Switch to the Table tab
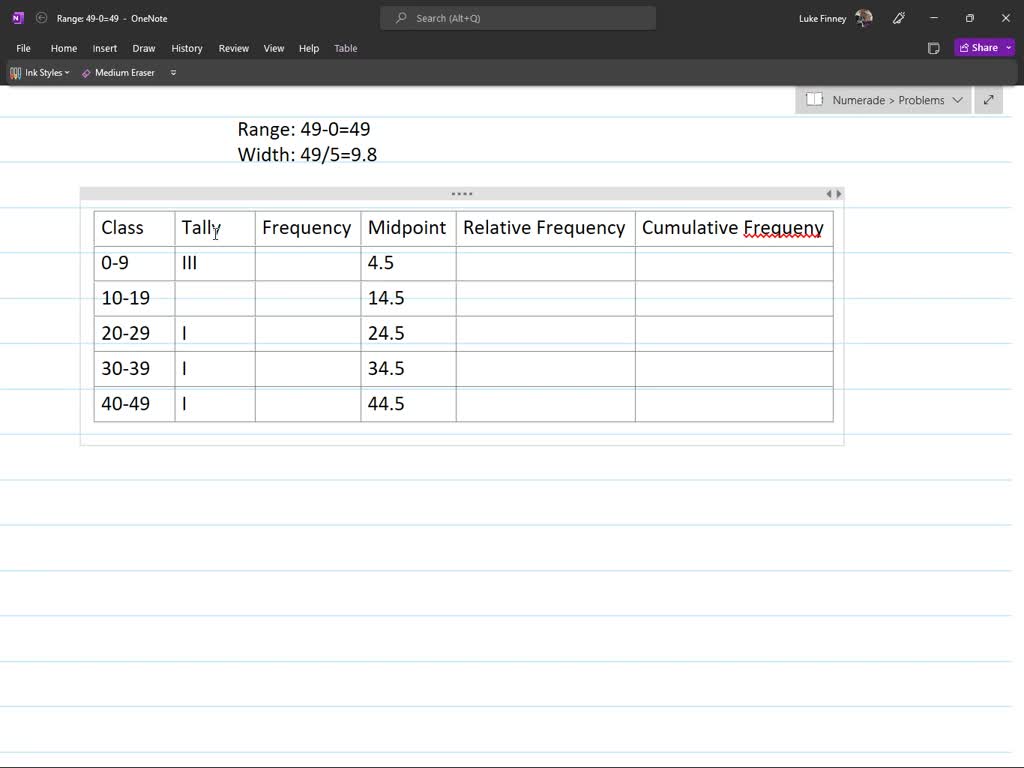Screen dimensions: 1024x768 click(345, 48)
